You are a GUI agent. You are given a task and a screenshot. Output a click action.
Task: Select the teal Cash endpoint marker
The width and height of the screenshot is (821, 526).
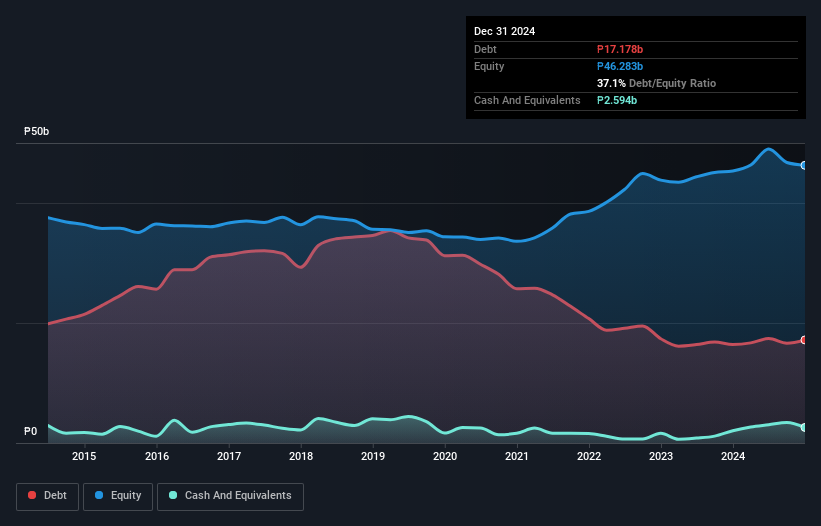(804, 428)
